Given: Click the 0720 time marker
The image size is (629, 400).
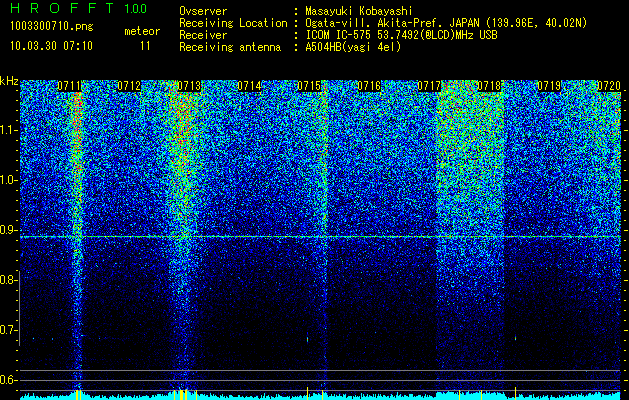Looking at the screenshot, I should (x=609, y=86).
